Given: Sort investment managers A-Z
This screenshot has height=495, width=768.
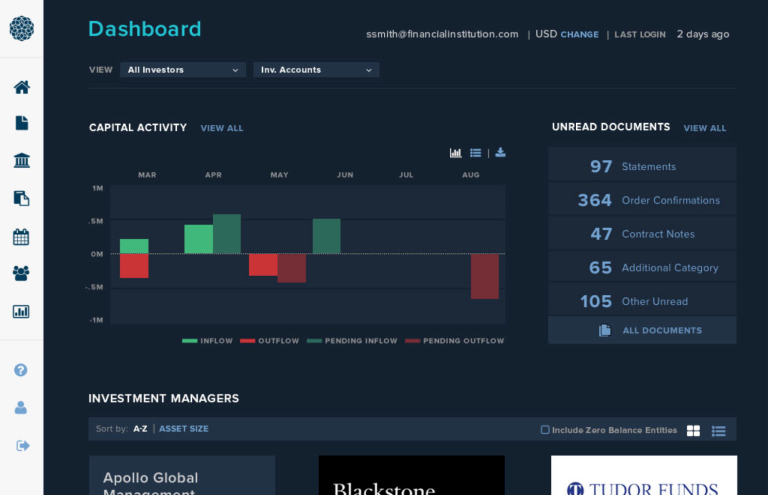Looking at the screenshot, I should click(140, 429).
